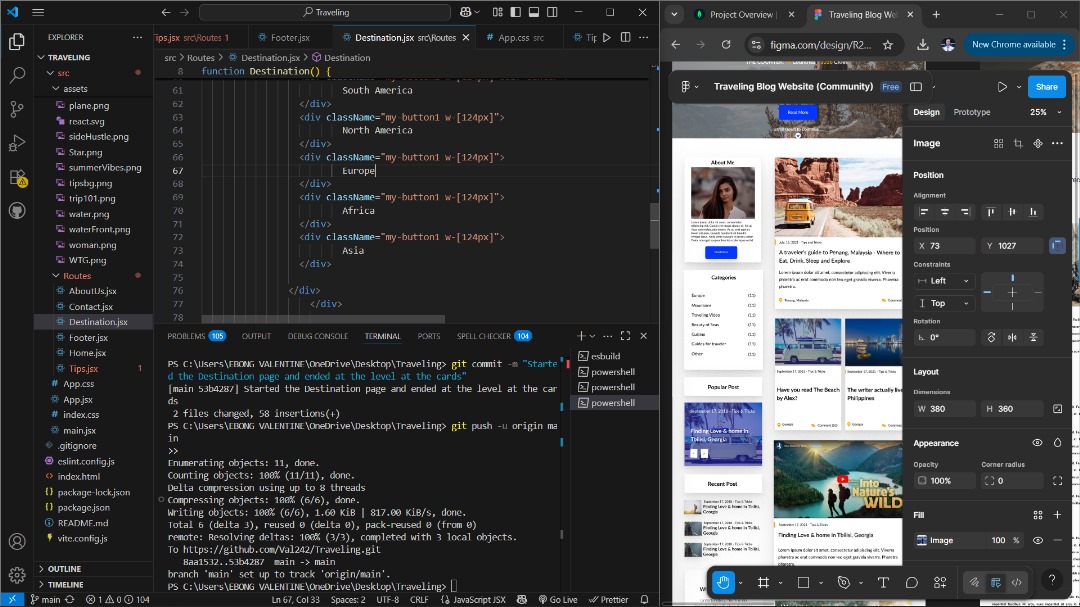Toggle Figma layer visibility in Appearance

pyautogui.click(x=1037, y=443)
